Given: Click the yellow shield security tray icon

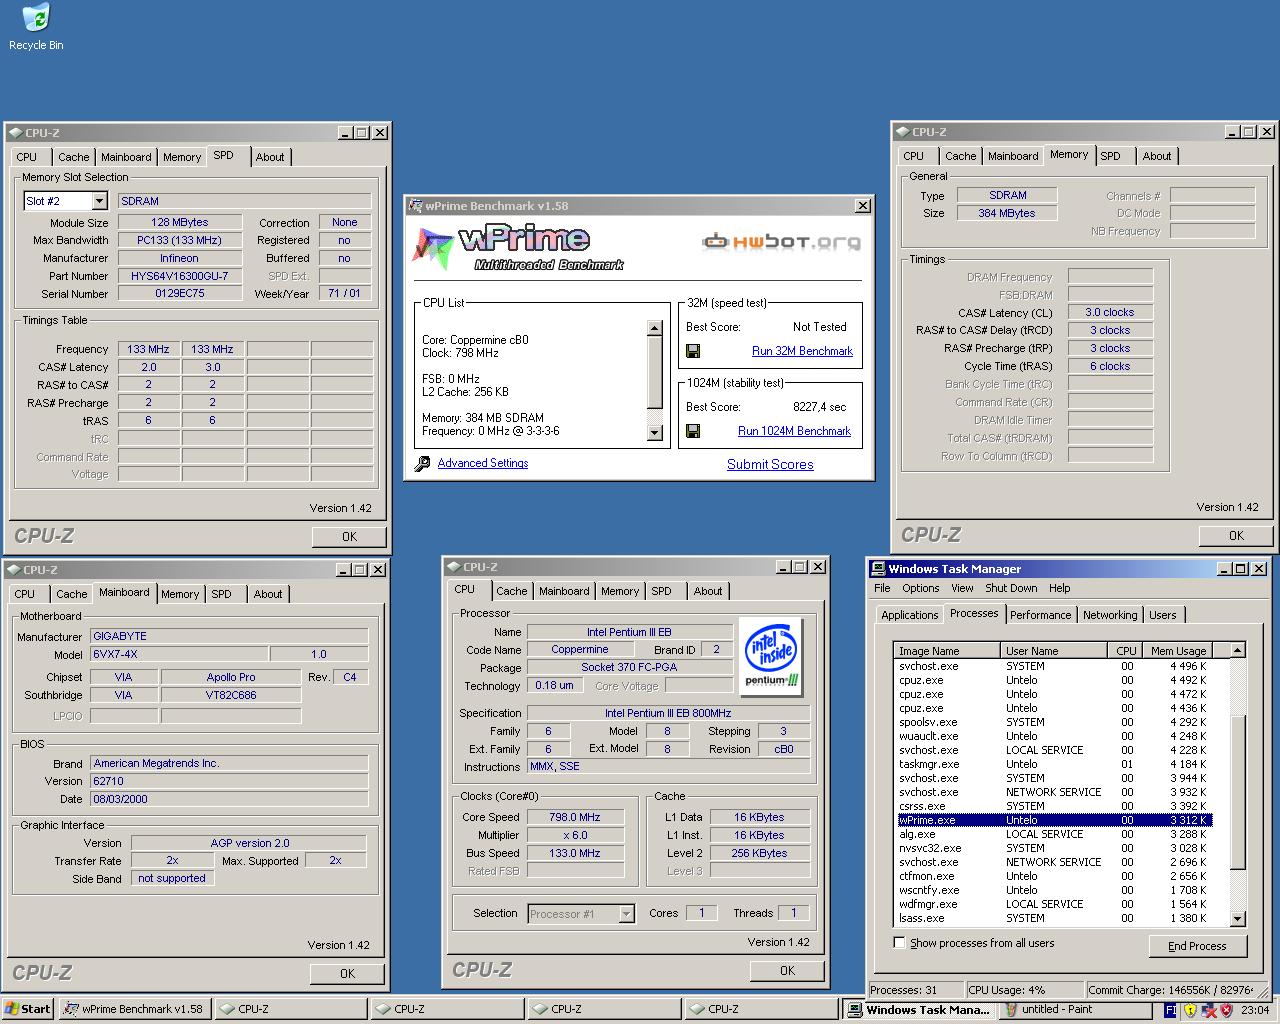Looking at the screenshot, I should click(x=1190, y=1010).
